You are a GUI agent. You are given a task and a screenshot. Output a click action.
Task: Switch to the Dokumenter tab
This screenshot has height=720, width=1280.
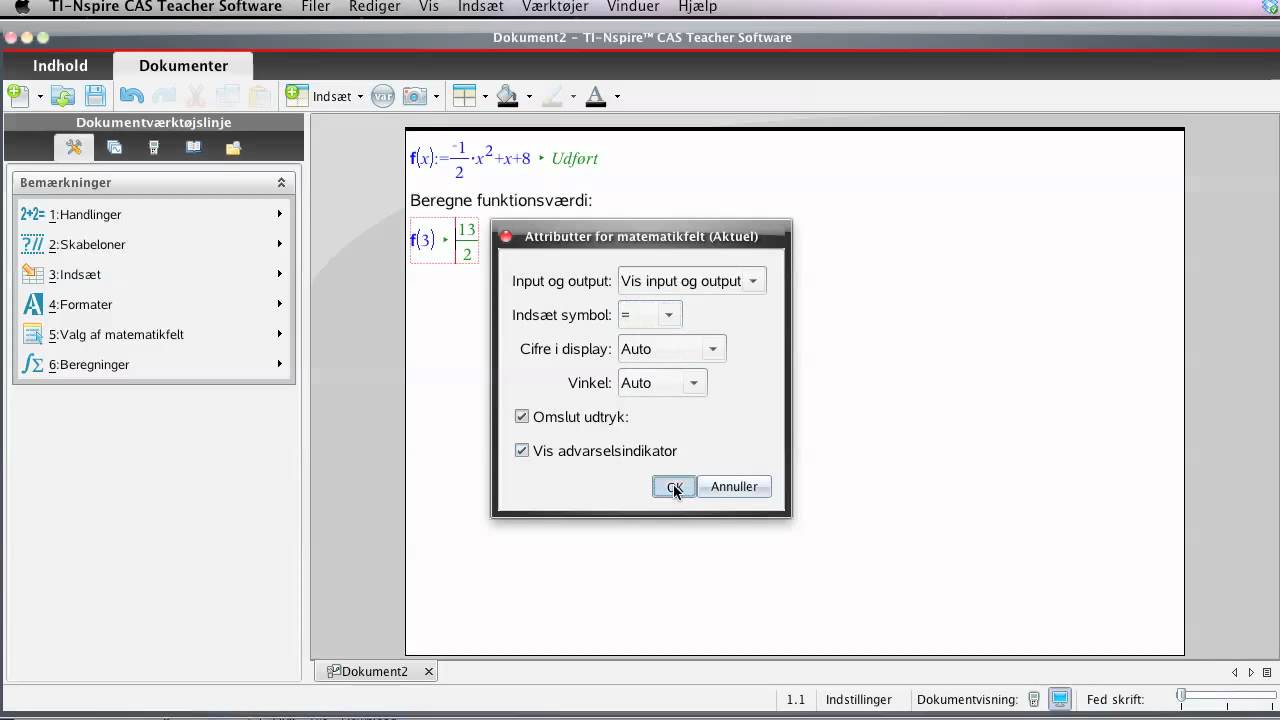(183, 65)
